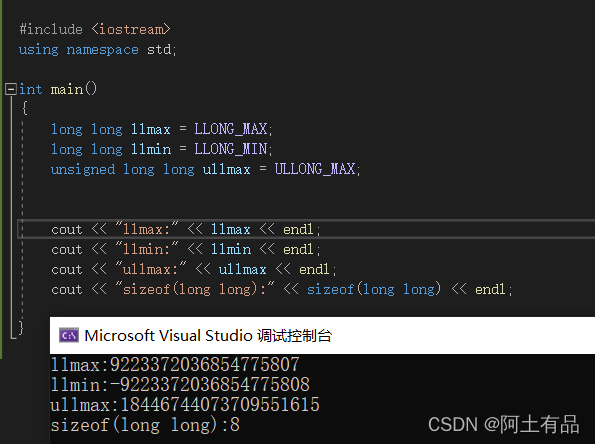The image size is (595, 444).
Task: Click console output 'sizeof(long long):8'
Action: (x=145, y=425)
